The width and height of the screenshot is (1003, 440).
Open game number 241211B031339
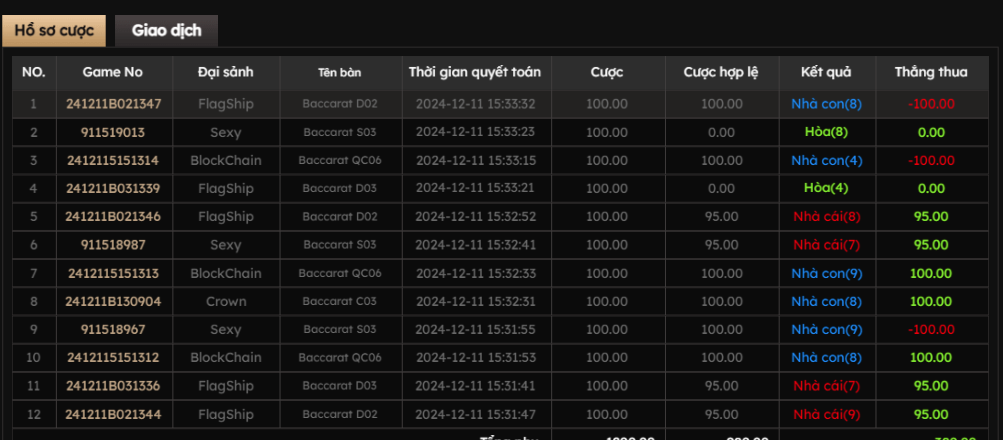113,188
